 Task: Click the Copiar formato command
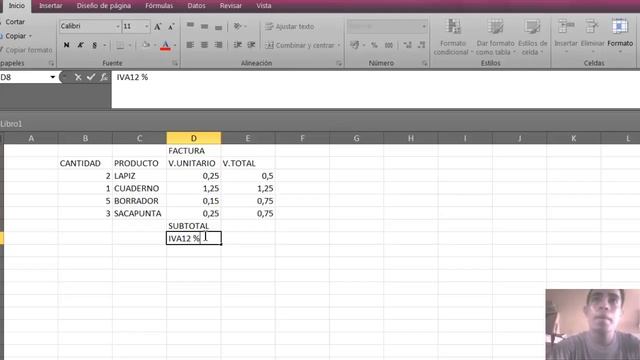click(27, 50)
